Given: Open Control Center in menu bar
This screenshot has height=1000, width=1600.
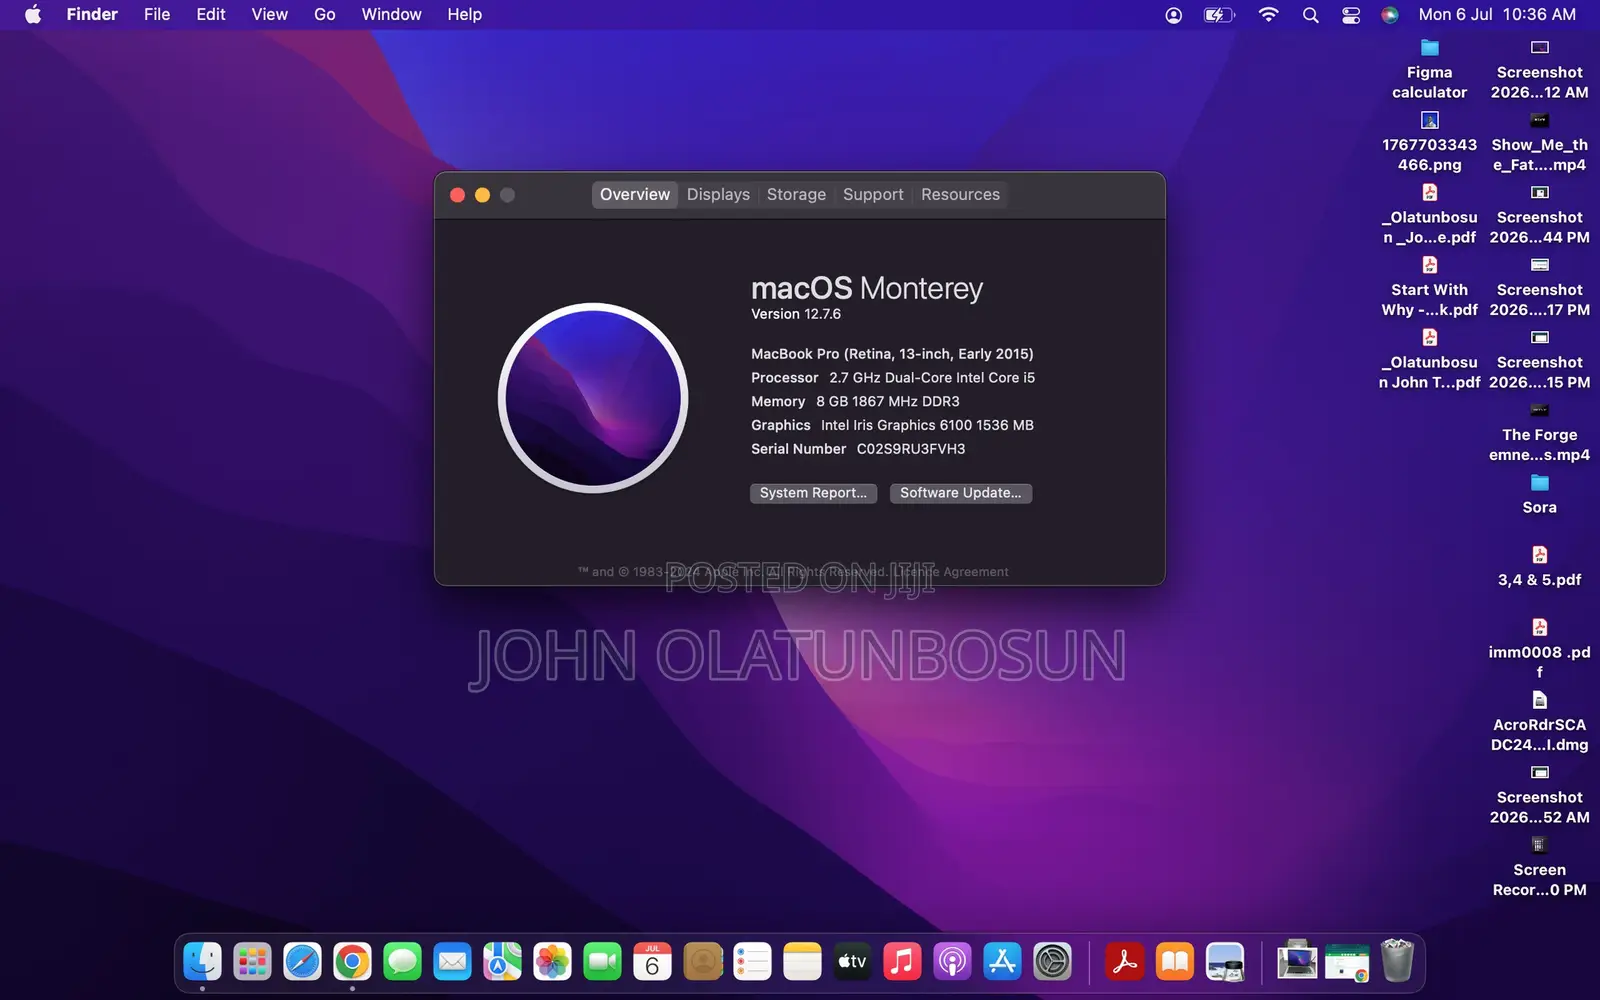Looking at the screenshot, I should [x=1351, y=15].
